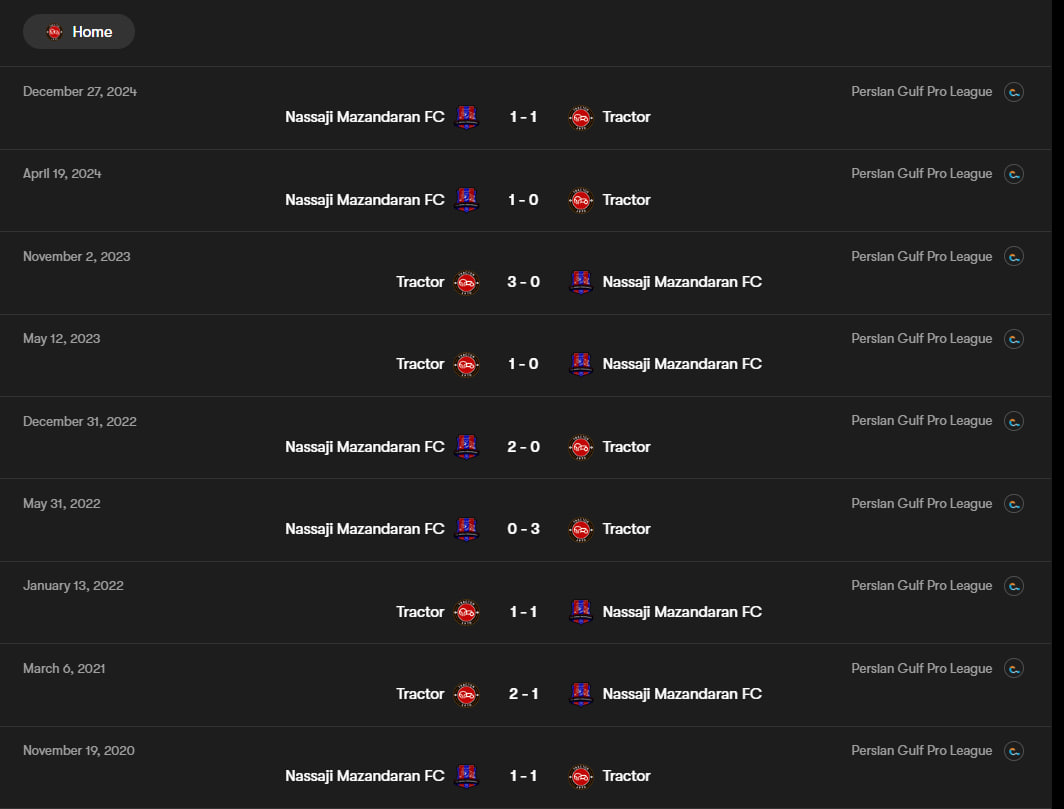The height and width of the screenshot is (809, 1064).
Task: Click league icon in December 27, 2024 row
Action: coord(1014,92)
